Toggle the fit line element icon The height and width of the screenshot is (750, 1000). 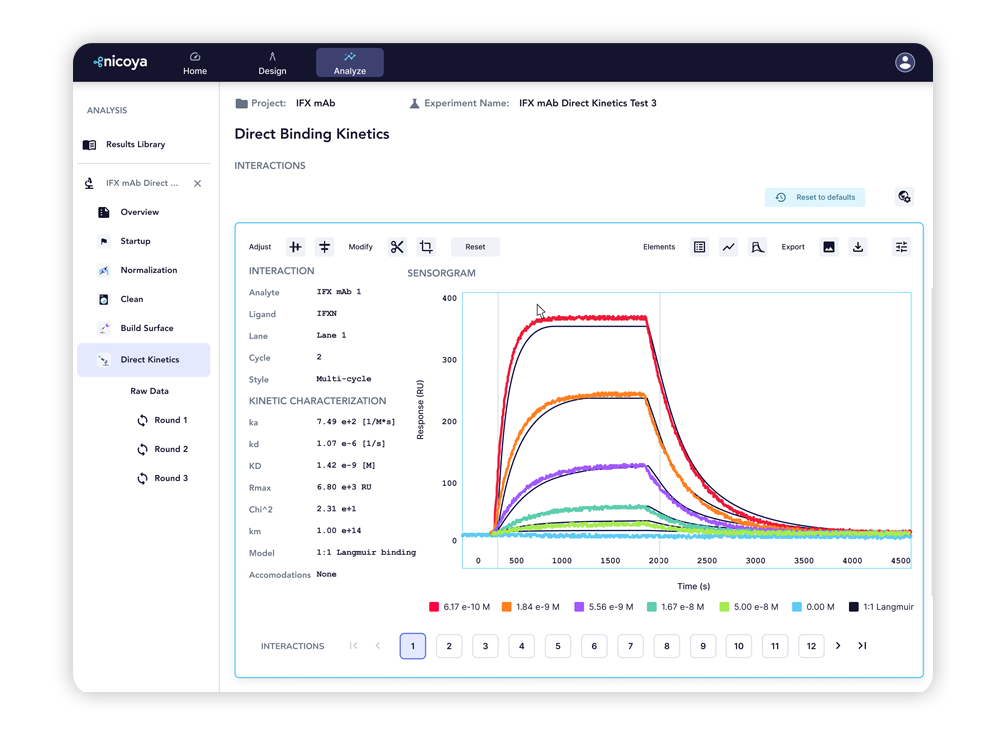tap(729, 247)
